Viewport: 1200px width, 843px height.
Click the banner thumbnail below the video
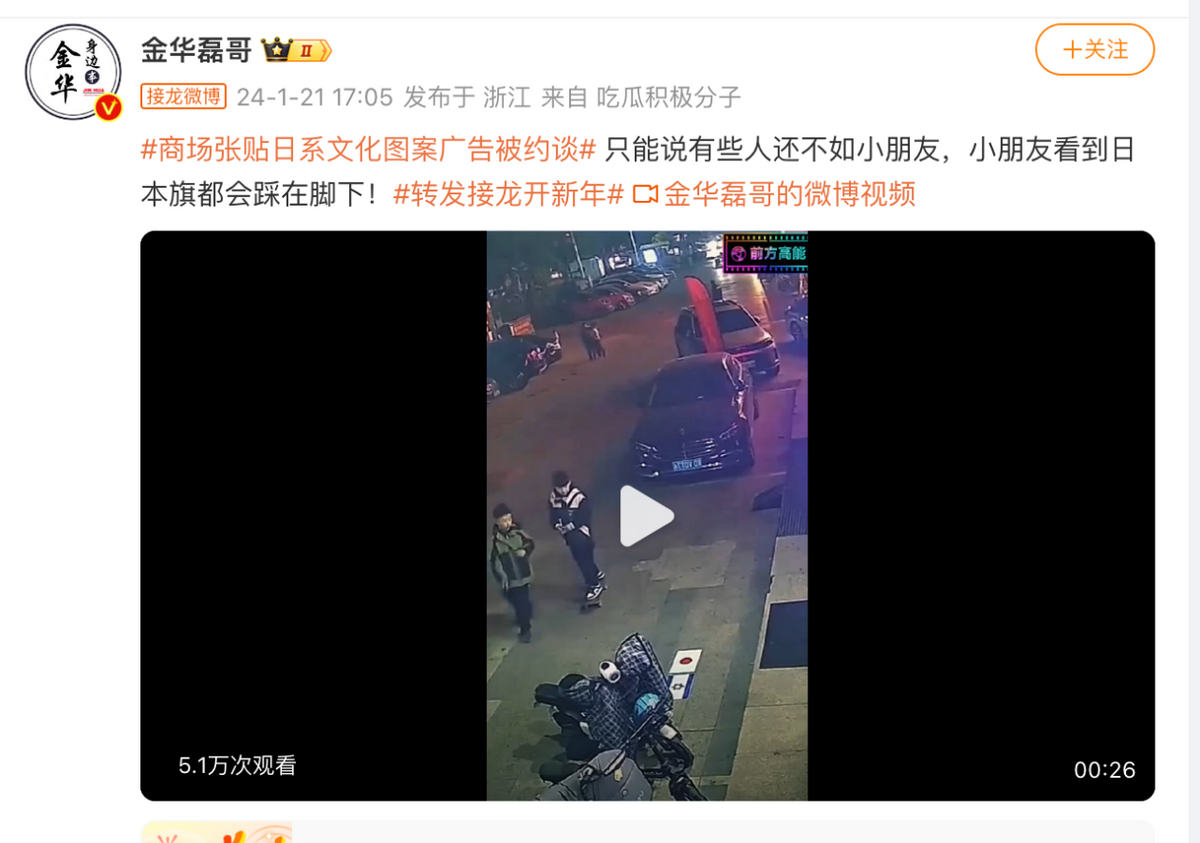[217, 832]
